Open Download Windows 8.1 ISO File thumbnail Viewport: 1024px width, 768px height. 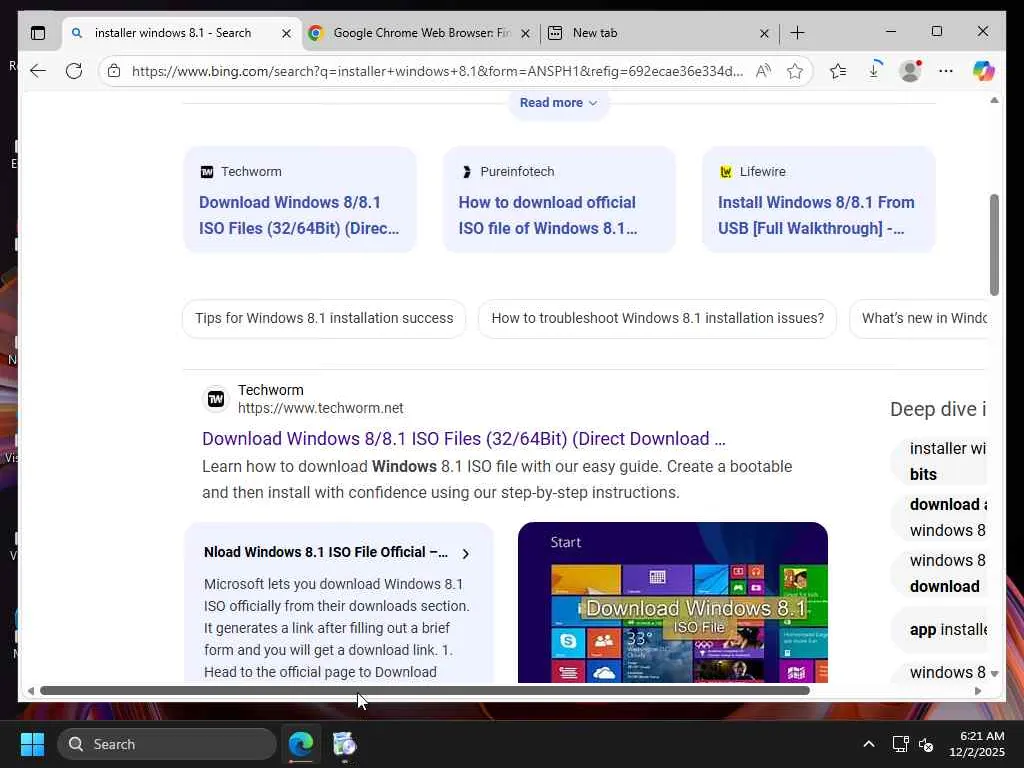[673, 602]
